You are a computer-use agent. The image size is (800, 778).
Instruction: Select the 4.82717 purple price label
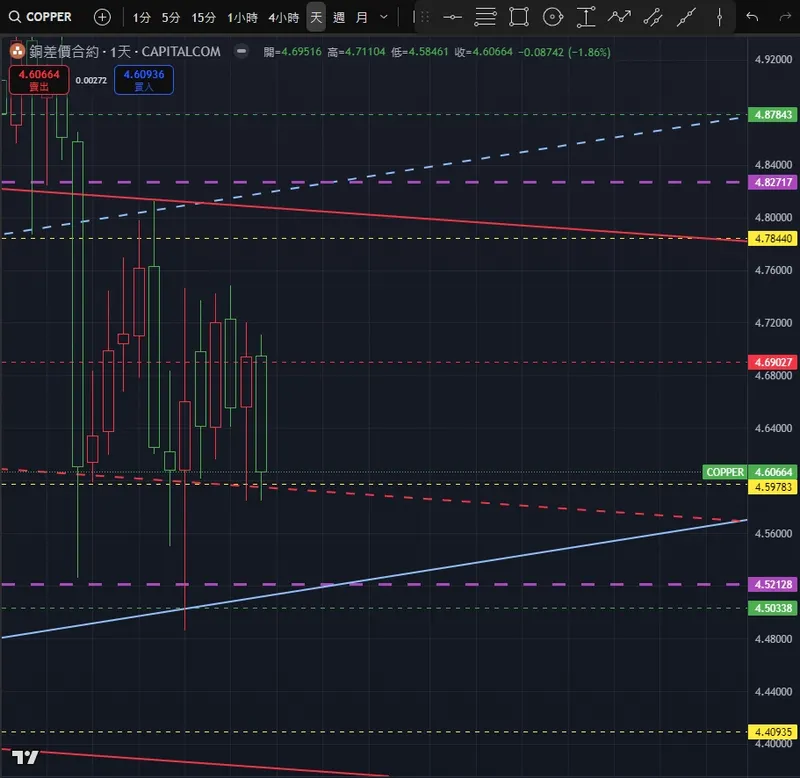772,182
